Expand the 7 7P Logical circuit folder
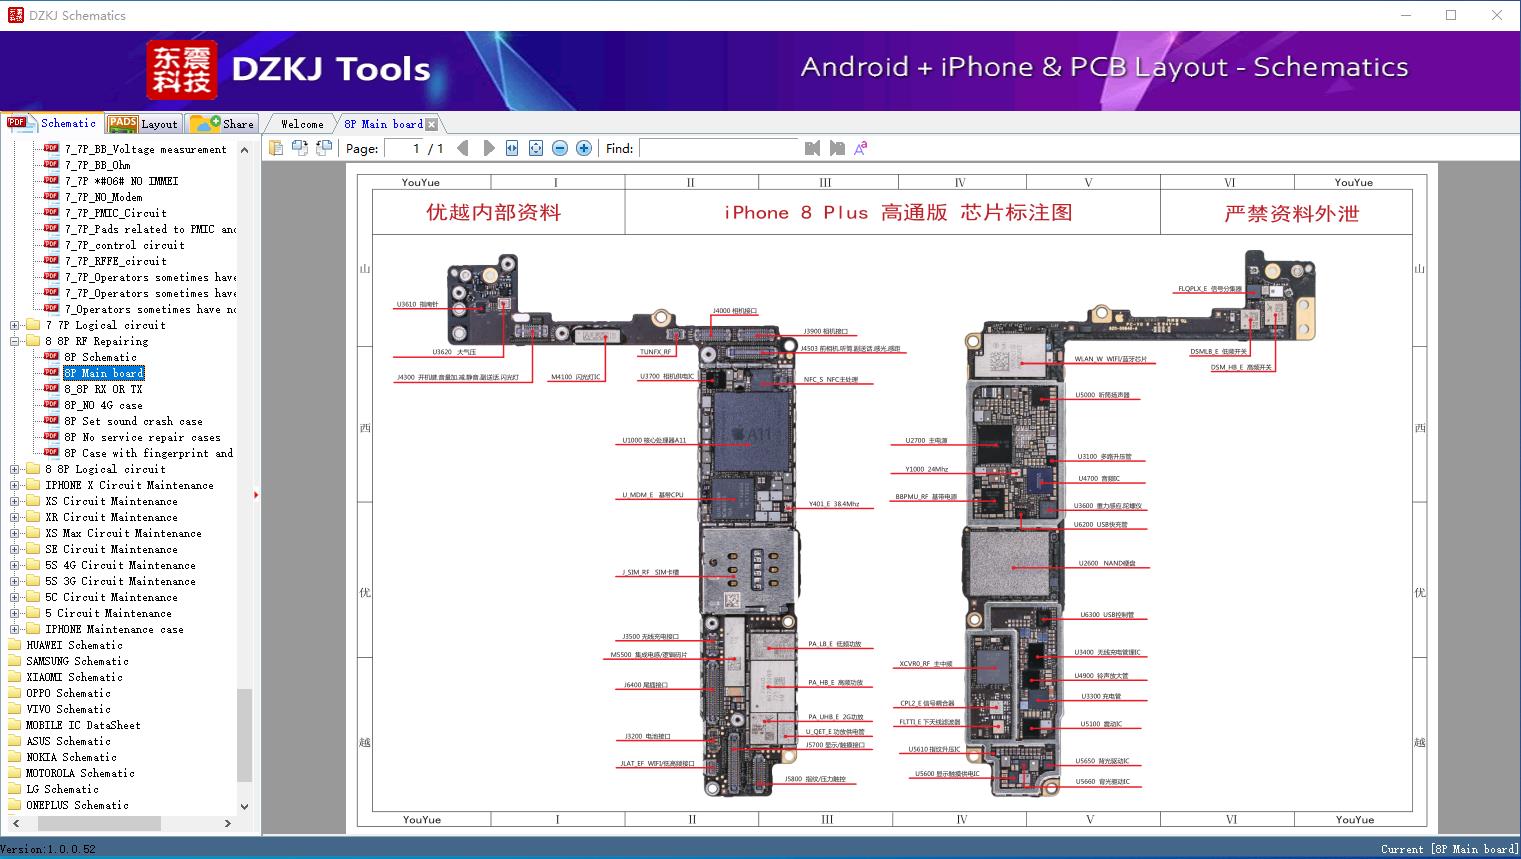 pyautogui.click(x=15, y=325)
